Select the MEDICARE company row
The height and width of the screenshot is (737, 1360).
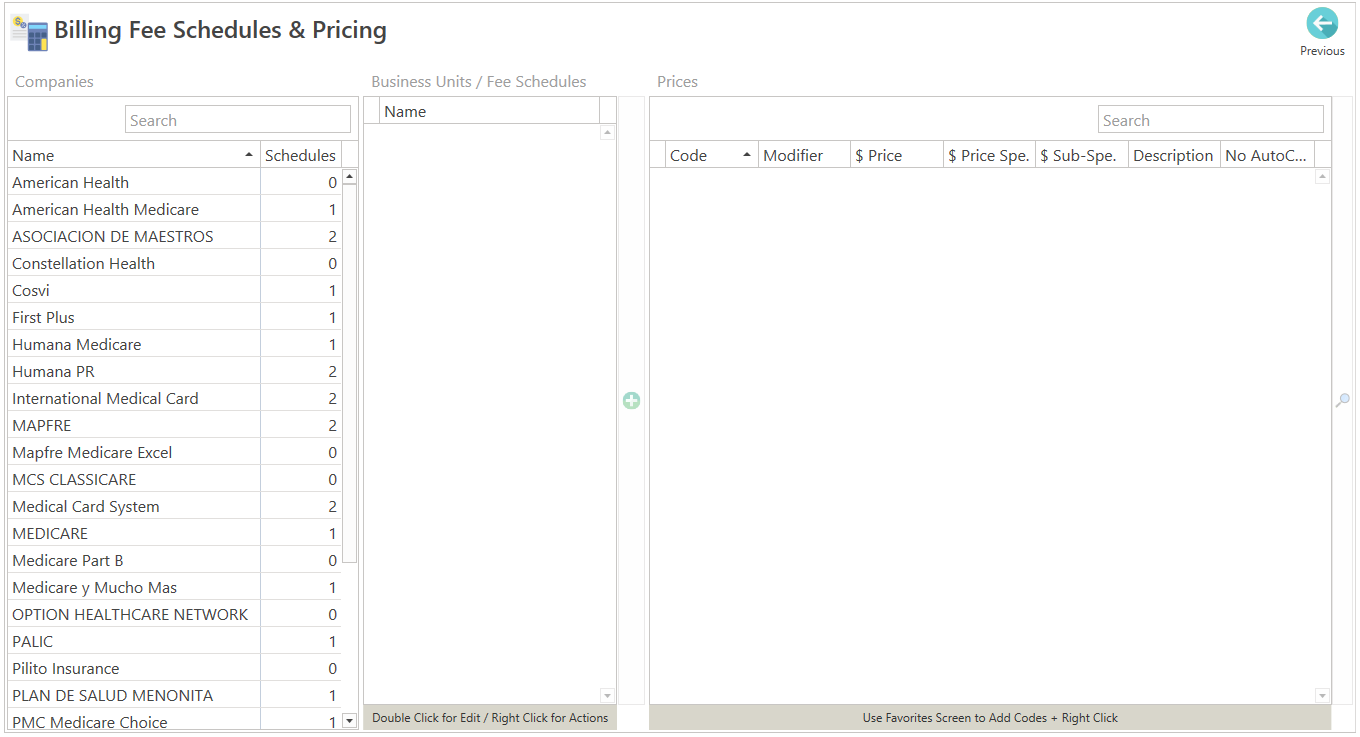[174, 533]
